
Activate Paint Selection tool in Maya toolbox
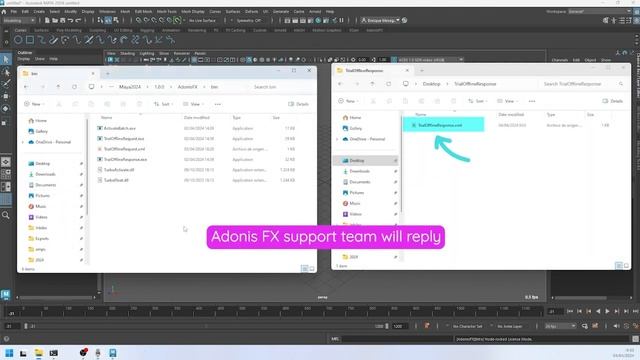tap(6, 84)
